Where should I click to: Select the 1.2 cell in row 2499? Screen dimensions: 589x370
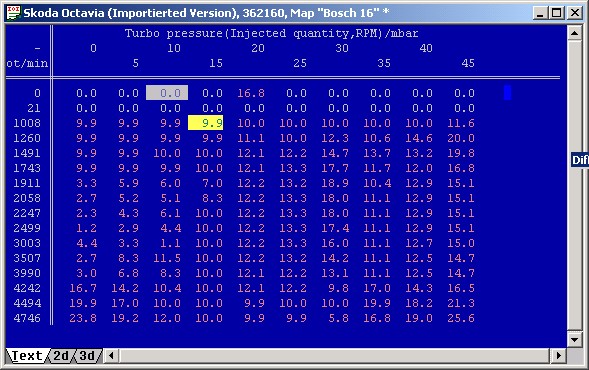pyautogui.click(x=86, y=228)
